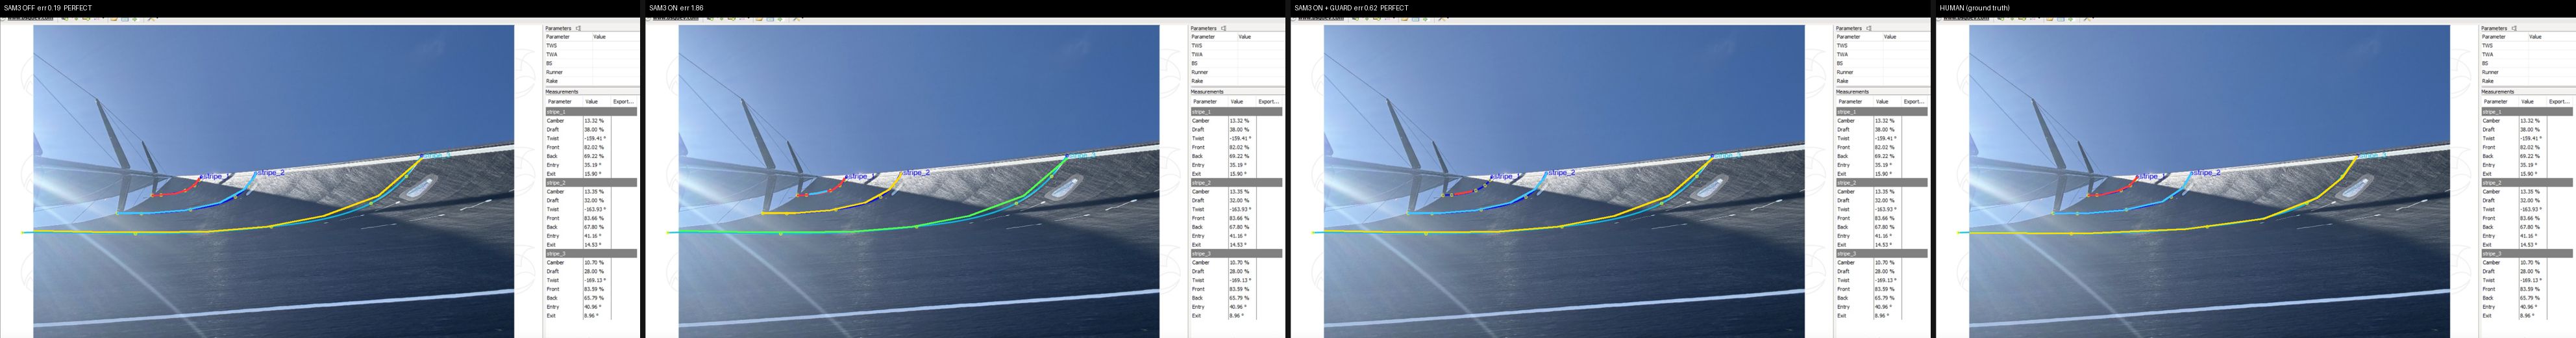Select stripe_1 header in SAM3 OFF panel
This screenshot has width=2576, height=338.
coord(591,112)
